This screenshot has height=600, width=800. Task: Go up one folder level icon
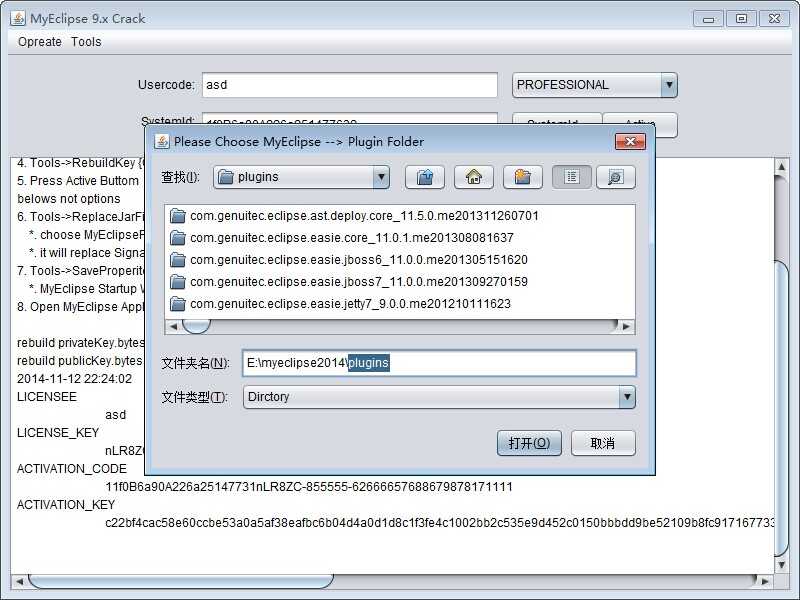tap(424, 177)
